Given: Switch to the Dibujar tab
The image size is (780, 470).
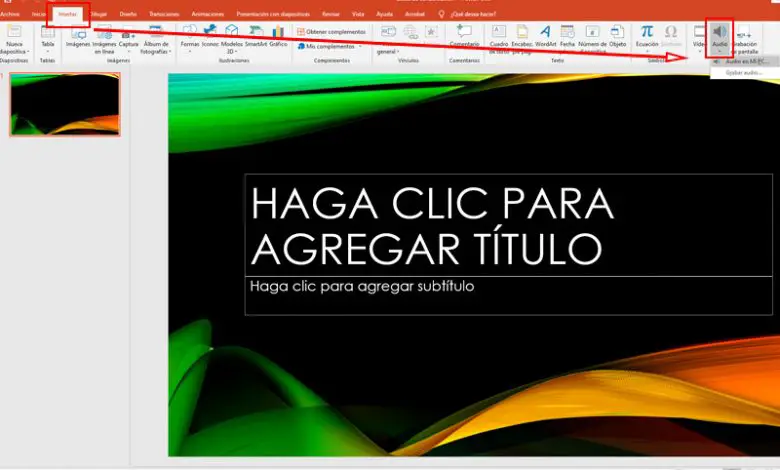Looking at the screenshot, I should pos(99,14).
